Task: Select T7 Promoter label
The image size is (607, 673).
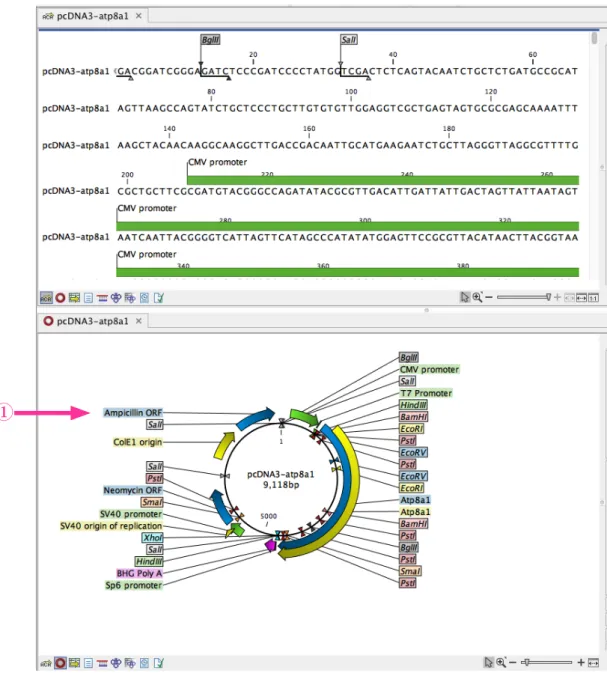Action: (426, 393)
